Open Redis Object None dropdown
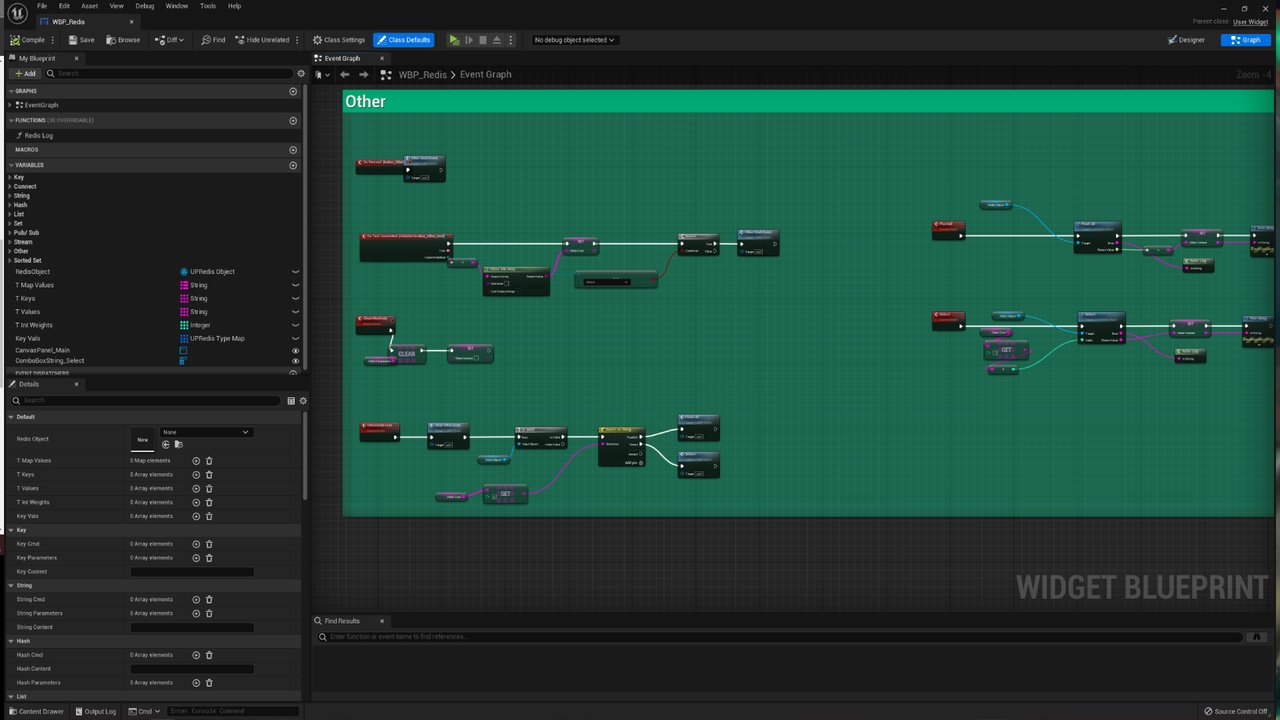Screen dimensions: 1280x720 (205, 432)
